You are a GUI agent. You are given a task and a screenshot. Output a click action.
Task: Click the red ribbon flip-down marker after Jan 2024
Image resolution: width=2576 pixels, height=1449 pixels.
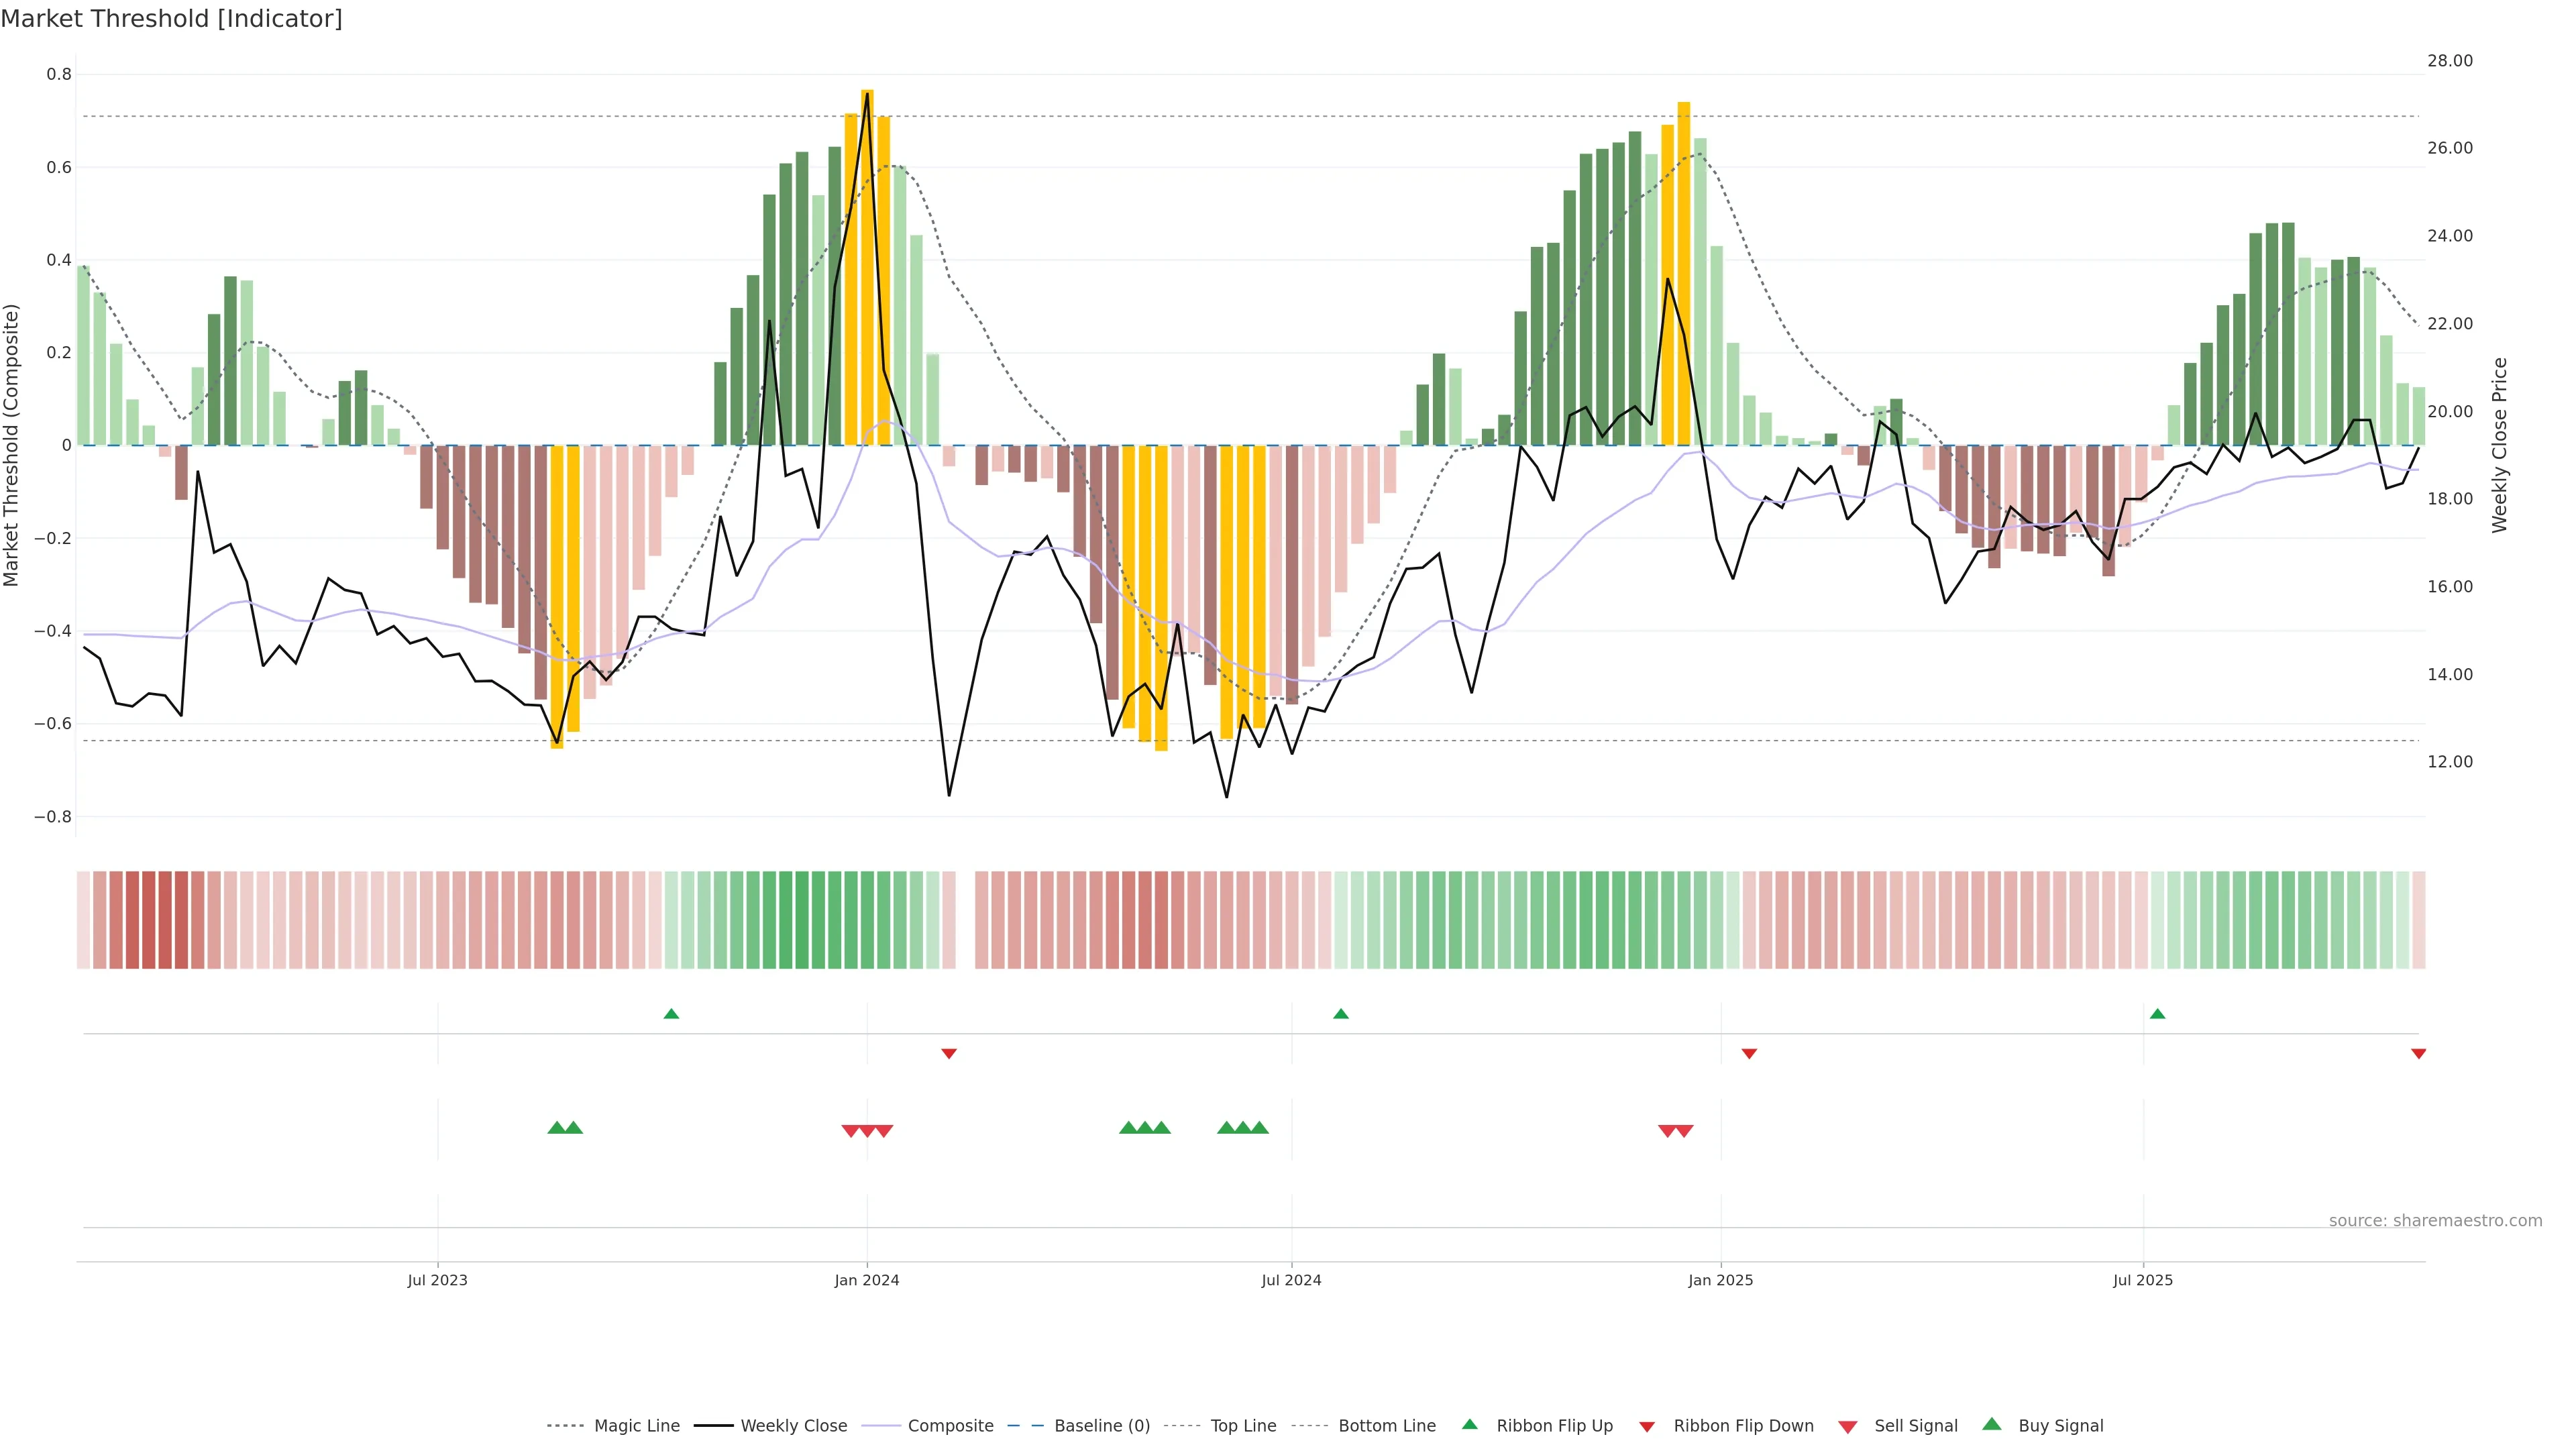click(949, 1053)
